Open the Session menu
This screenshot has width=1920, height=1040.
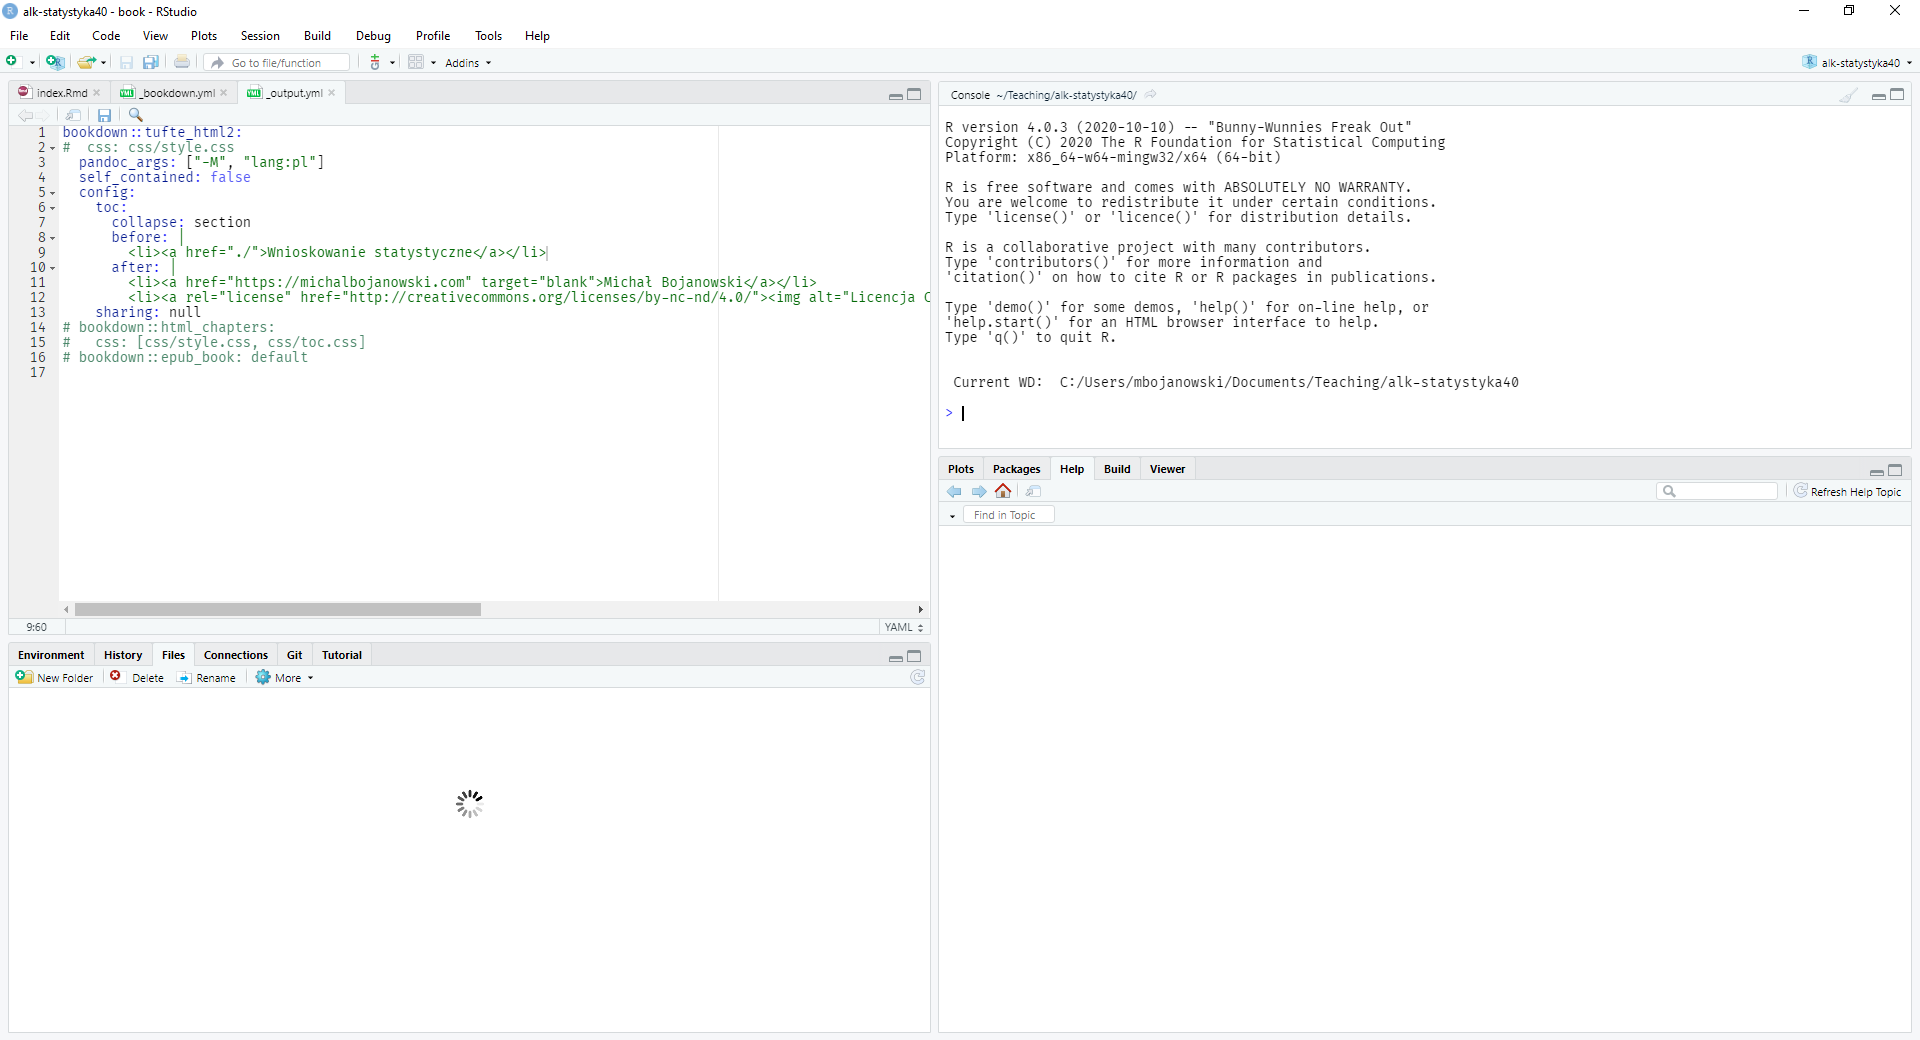pyautogui.click(x=259, y=35)
